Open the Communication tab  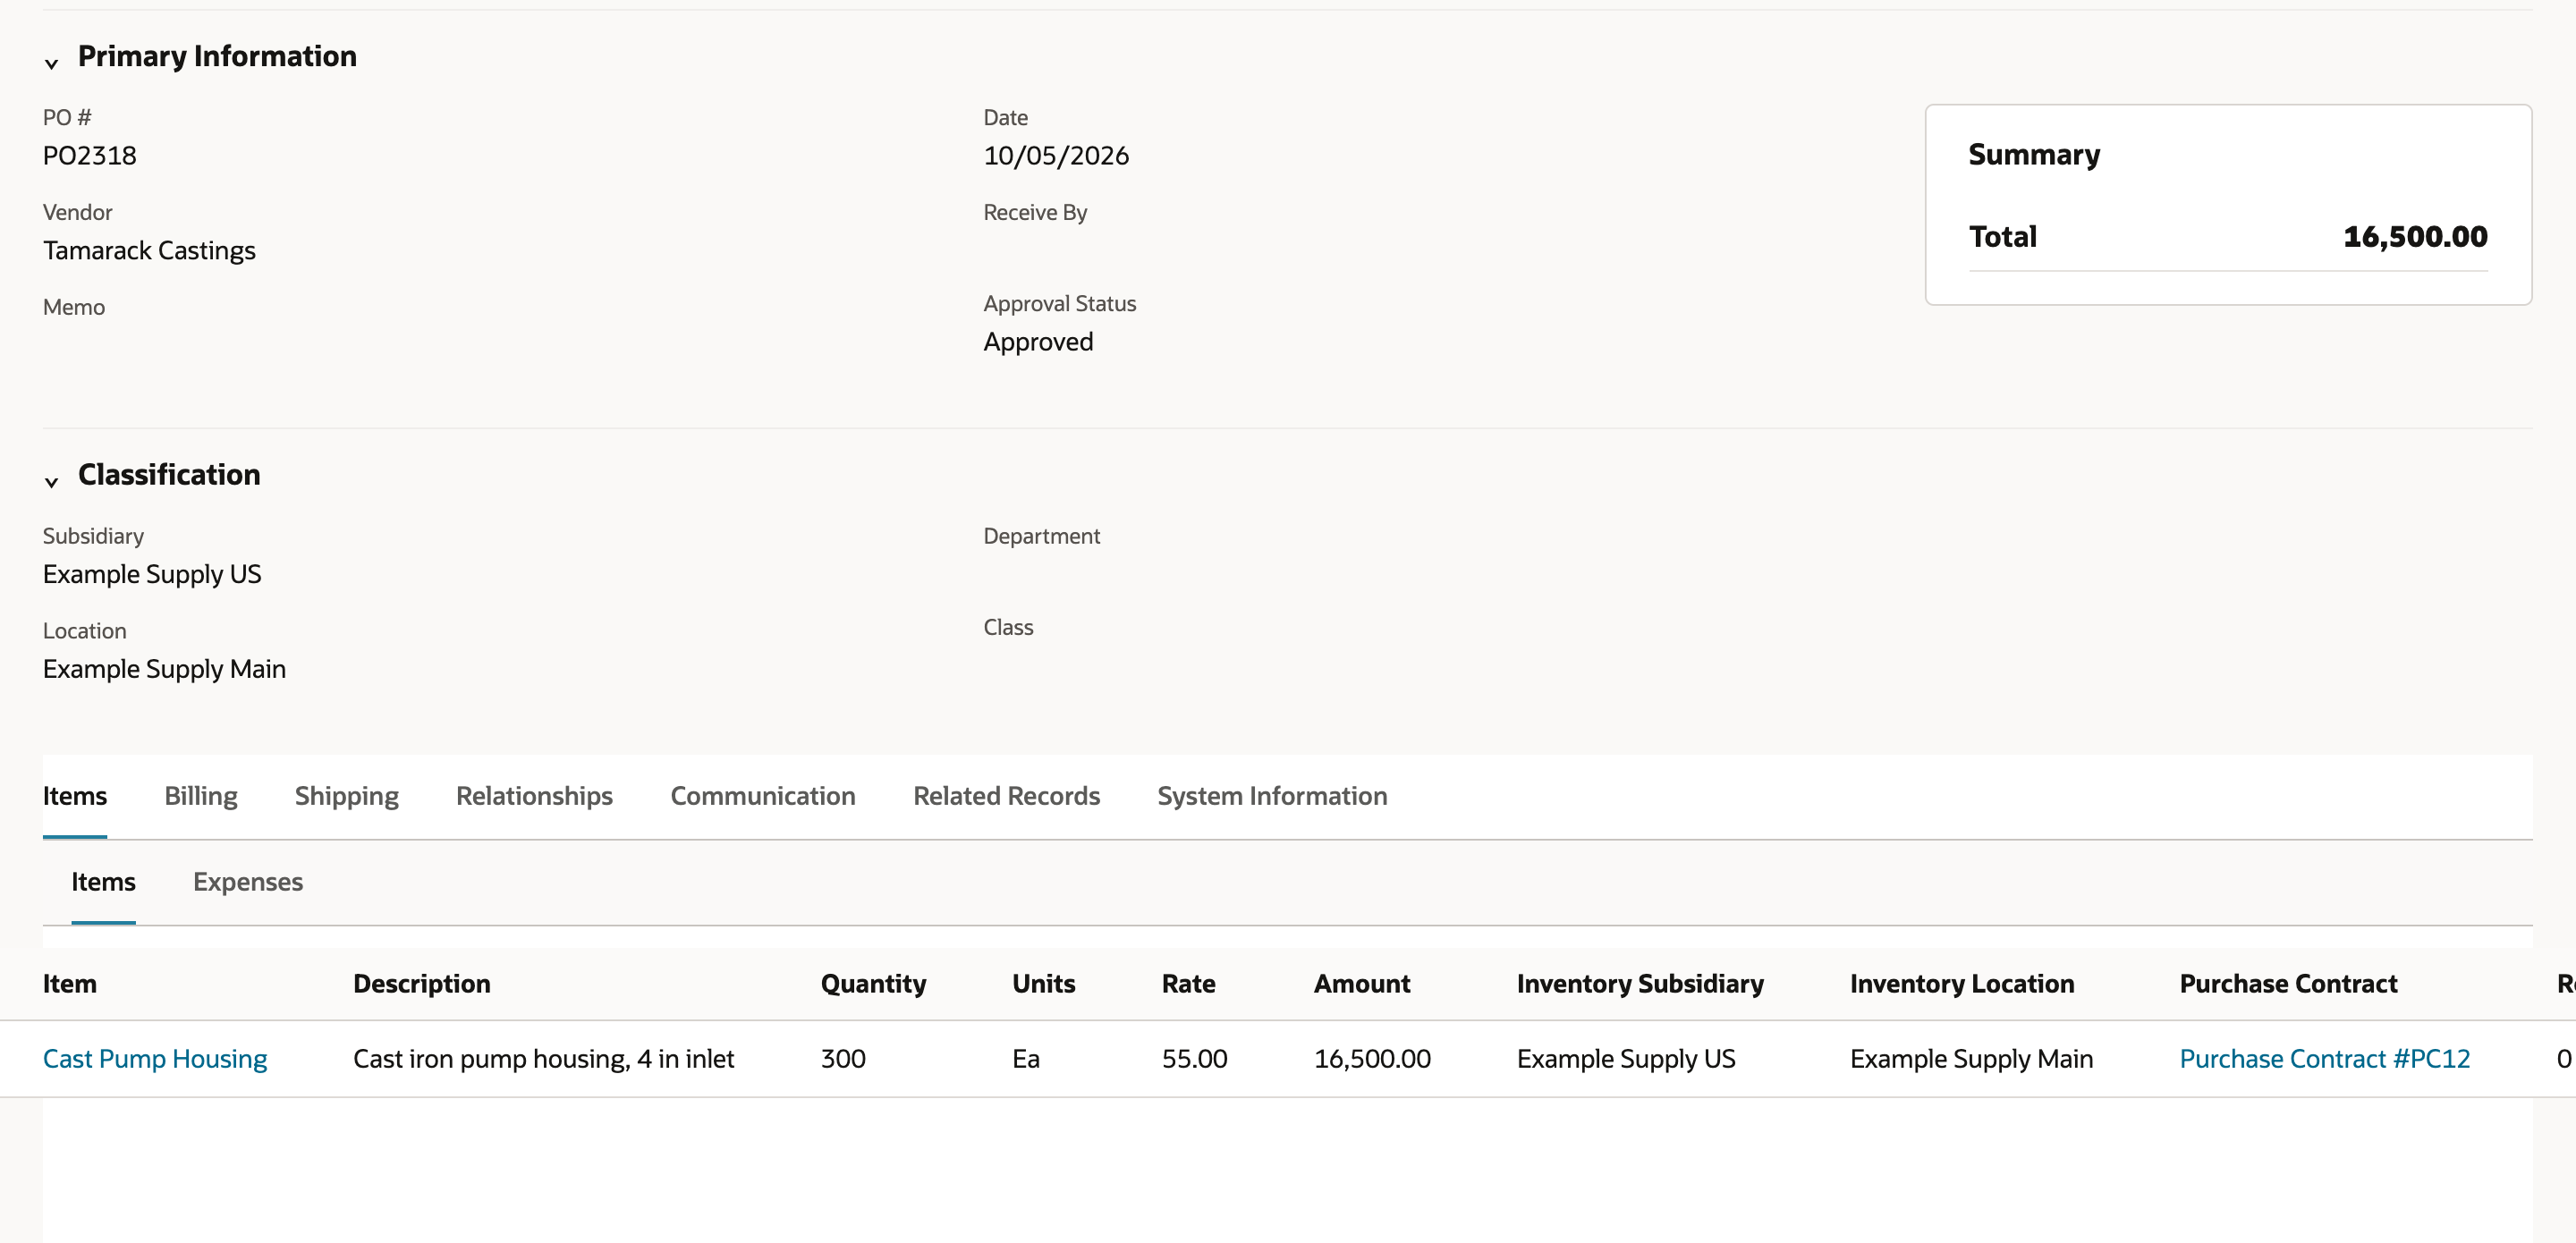point(763,796)
